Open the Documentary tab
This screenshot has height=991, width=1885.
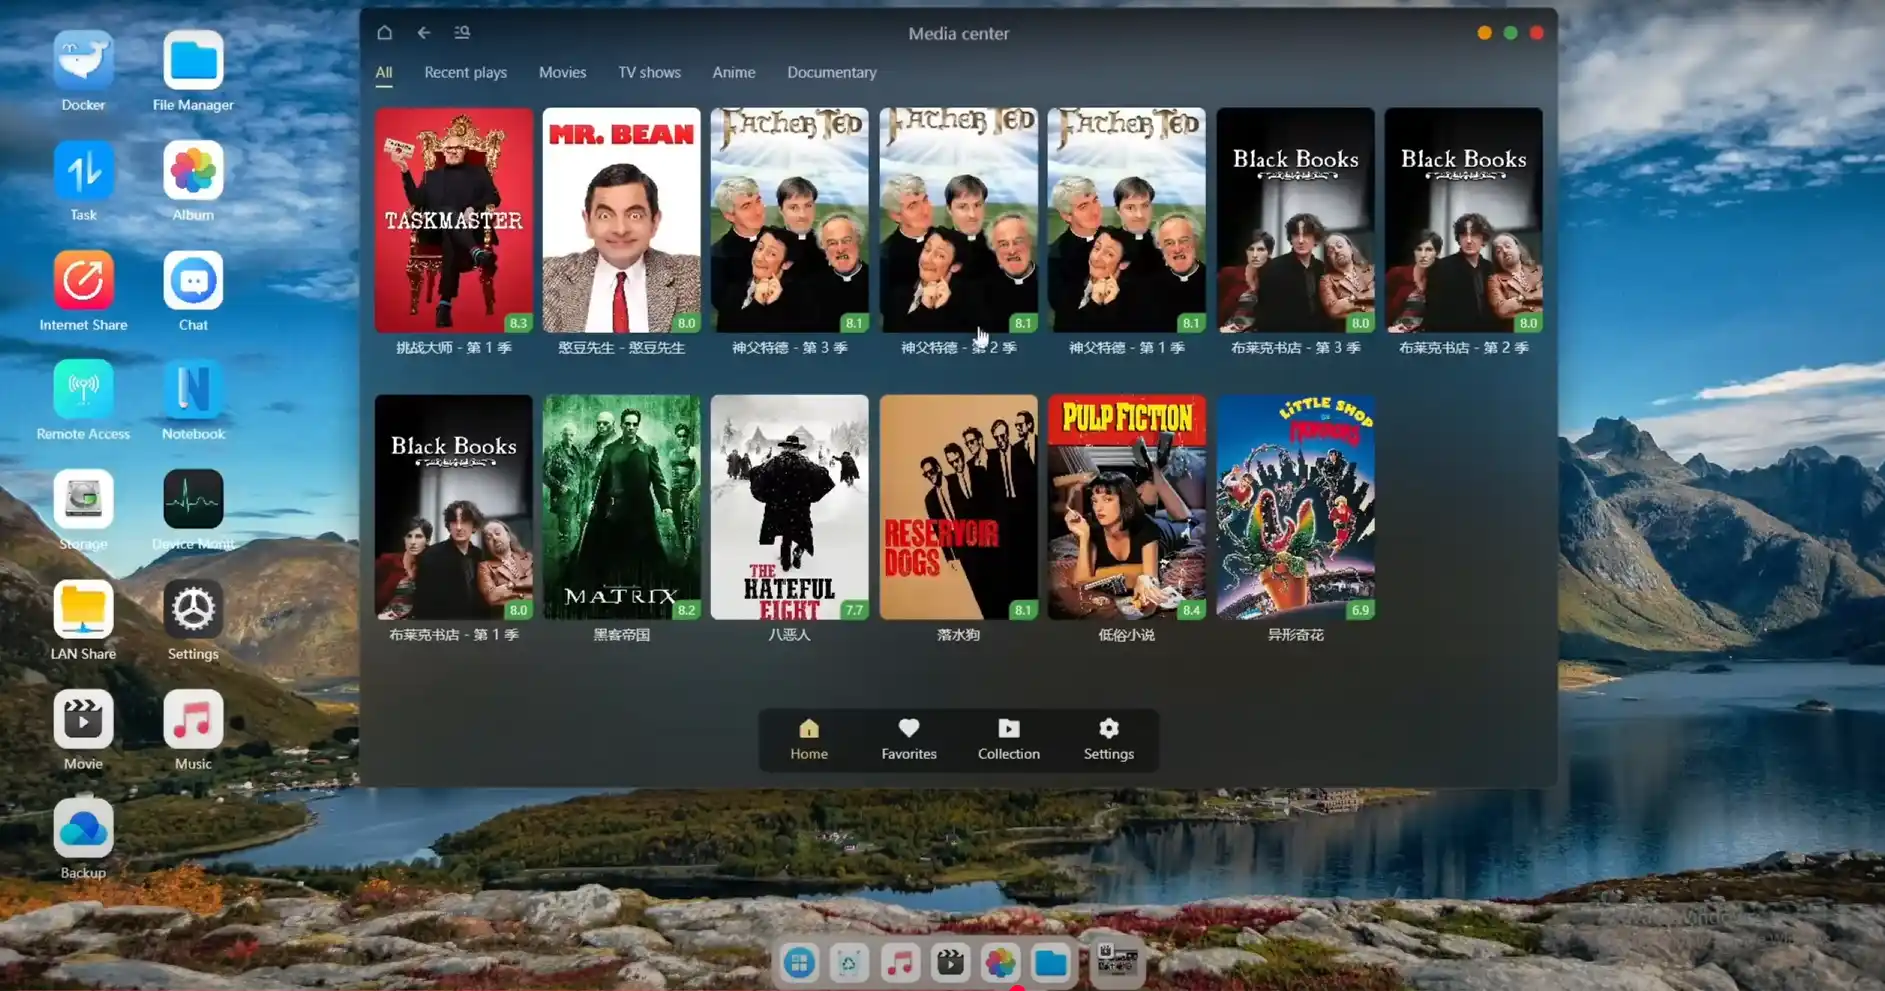tap(831, 72)
